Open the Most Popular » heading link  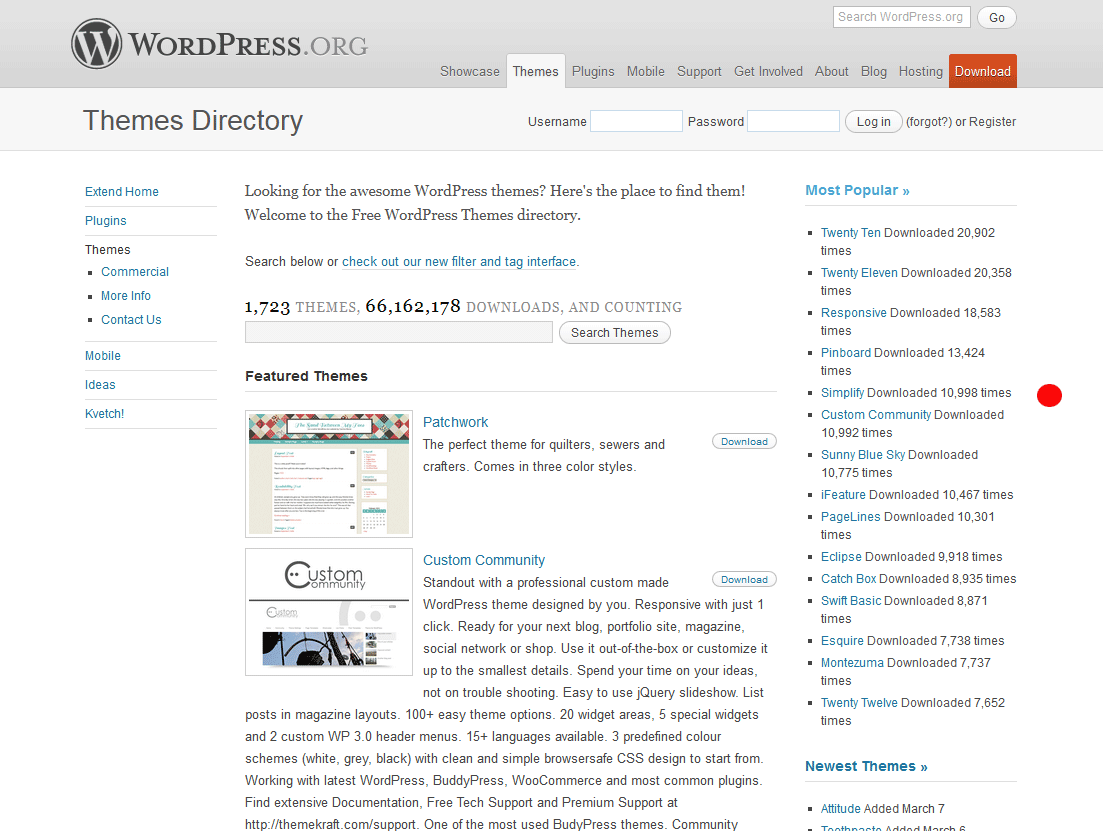tap(857, 190)
